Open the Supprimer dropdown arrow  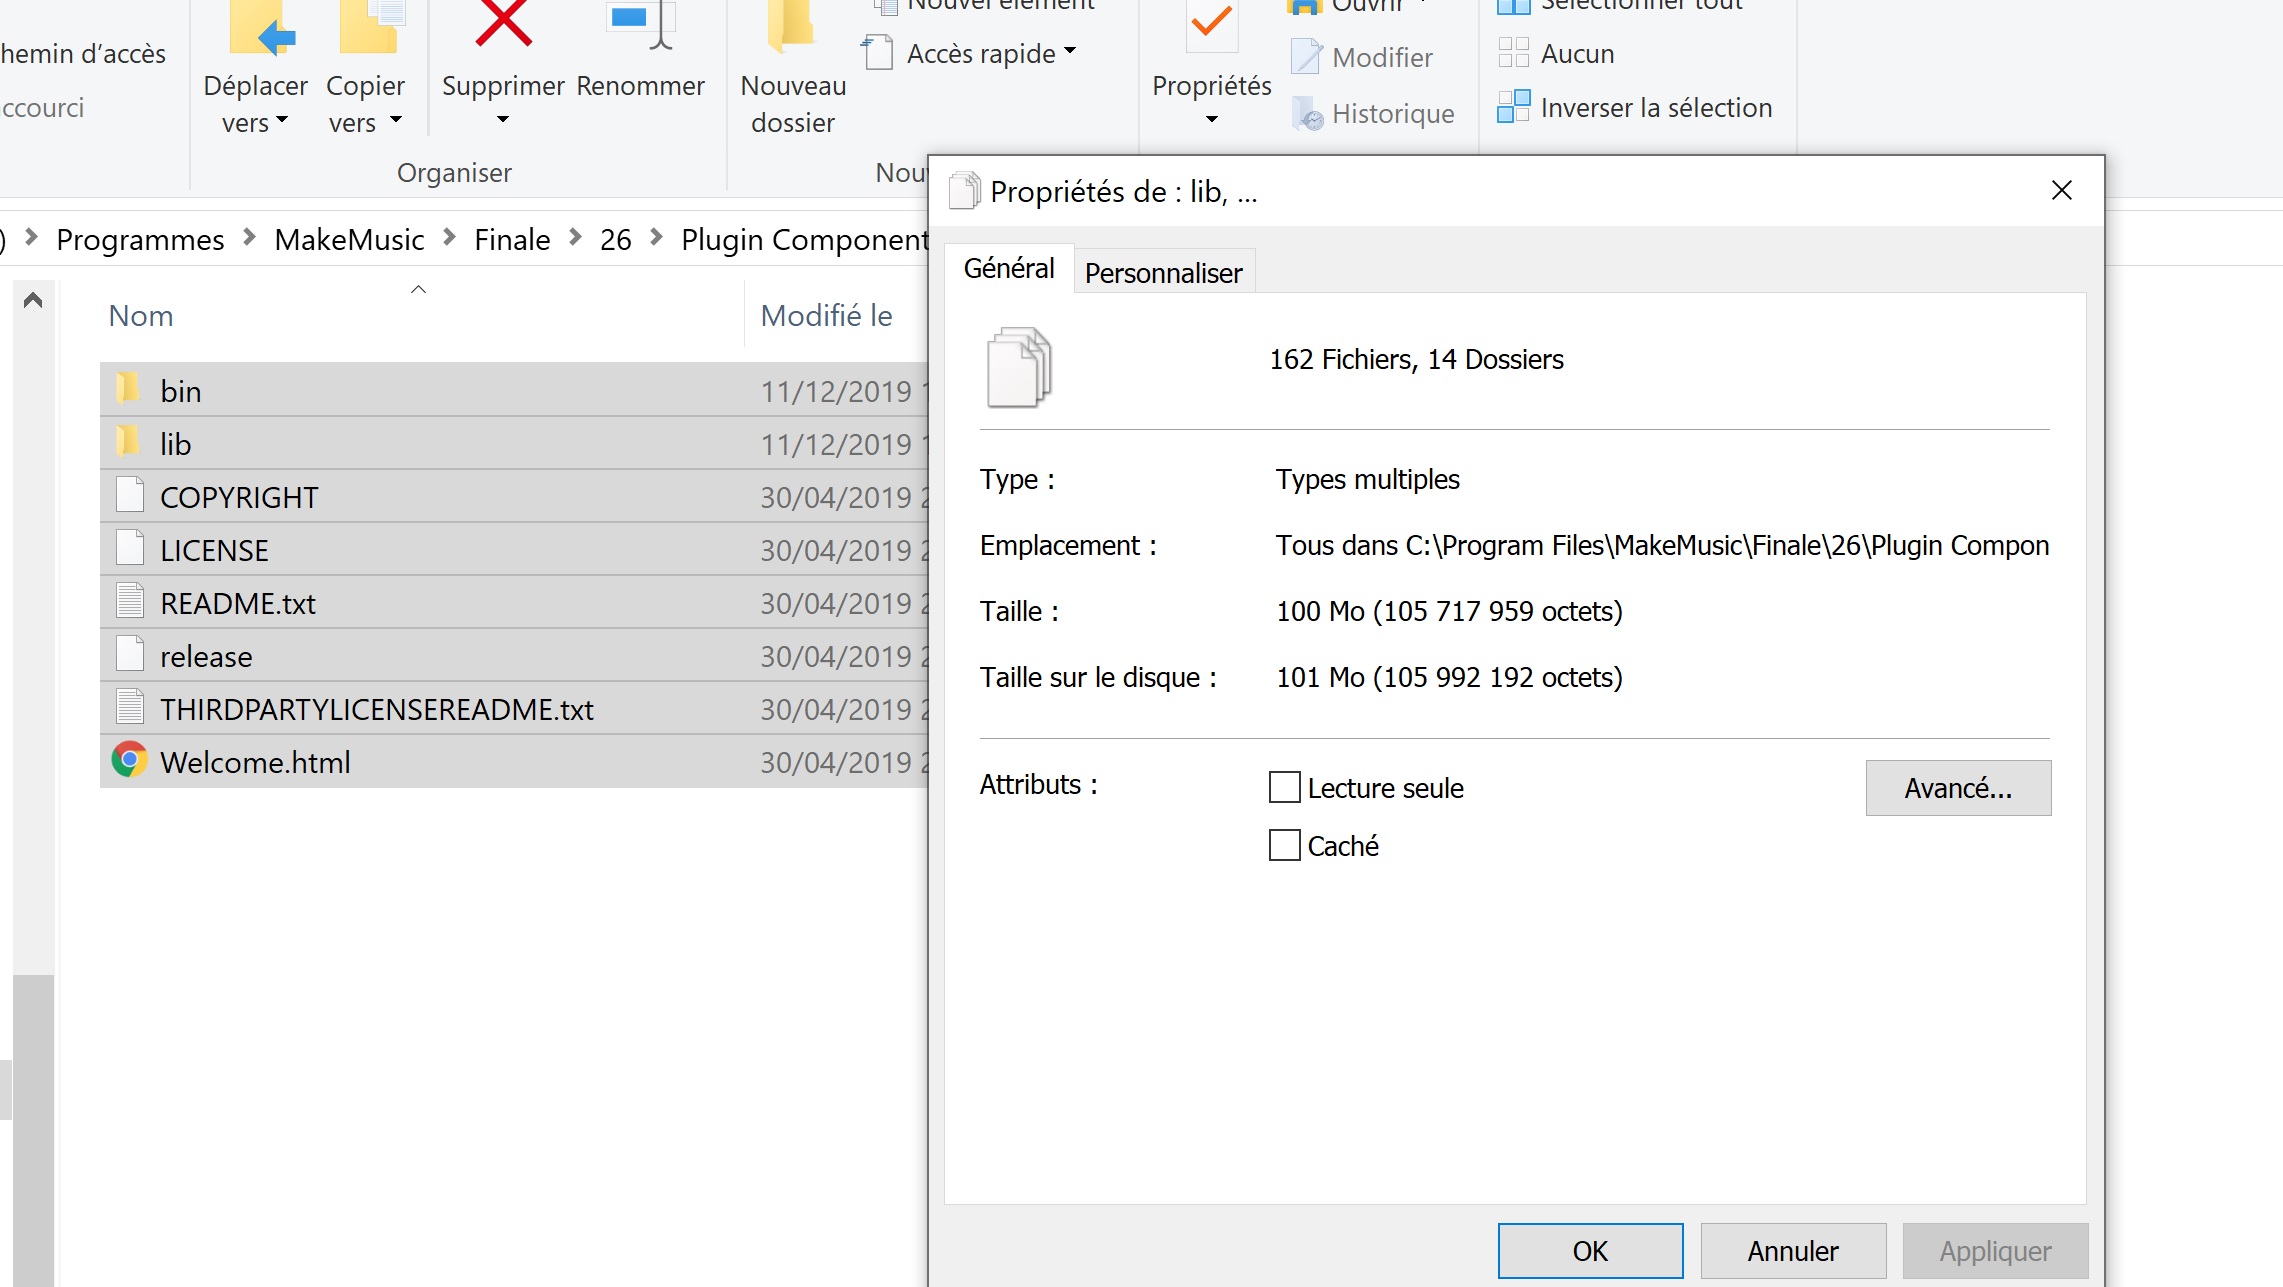click(x=503, y=120)
